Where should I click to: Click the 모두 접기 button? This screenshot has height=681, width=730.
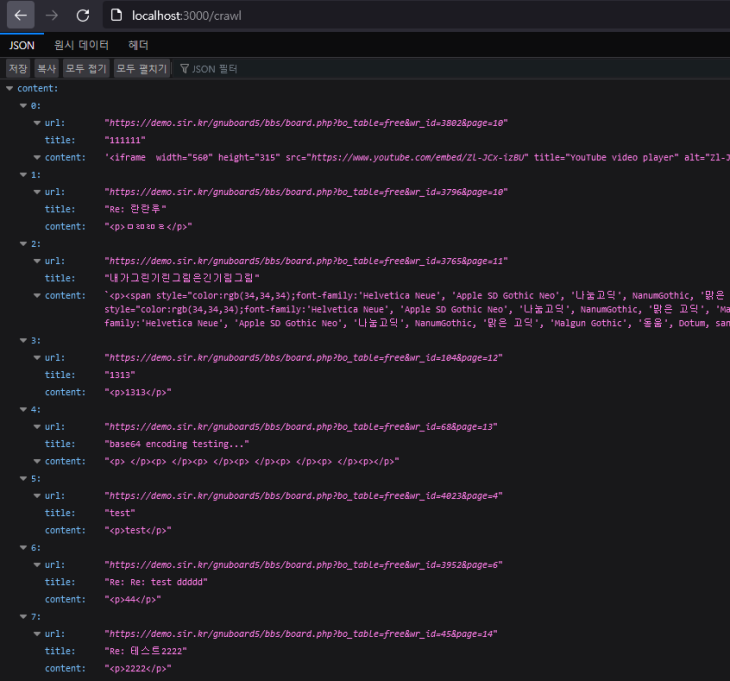click(86, 69)
